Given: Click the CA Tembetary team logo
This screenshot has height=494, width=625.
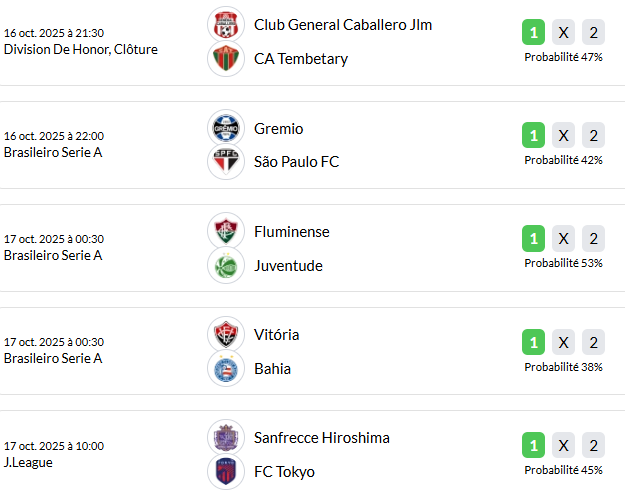Looking at the screenshot, I should [x=226, y=59].
